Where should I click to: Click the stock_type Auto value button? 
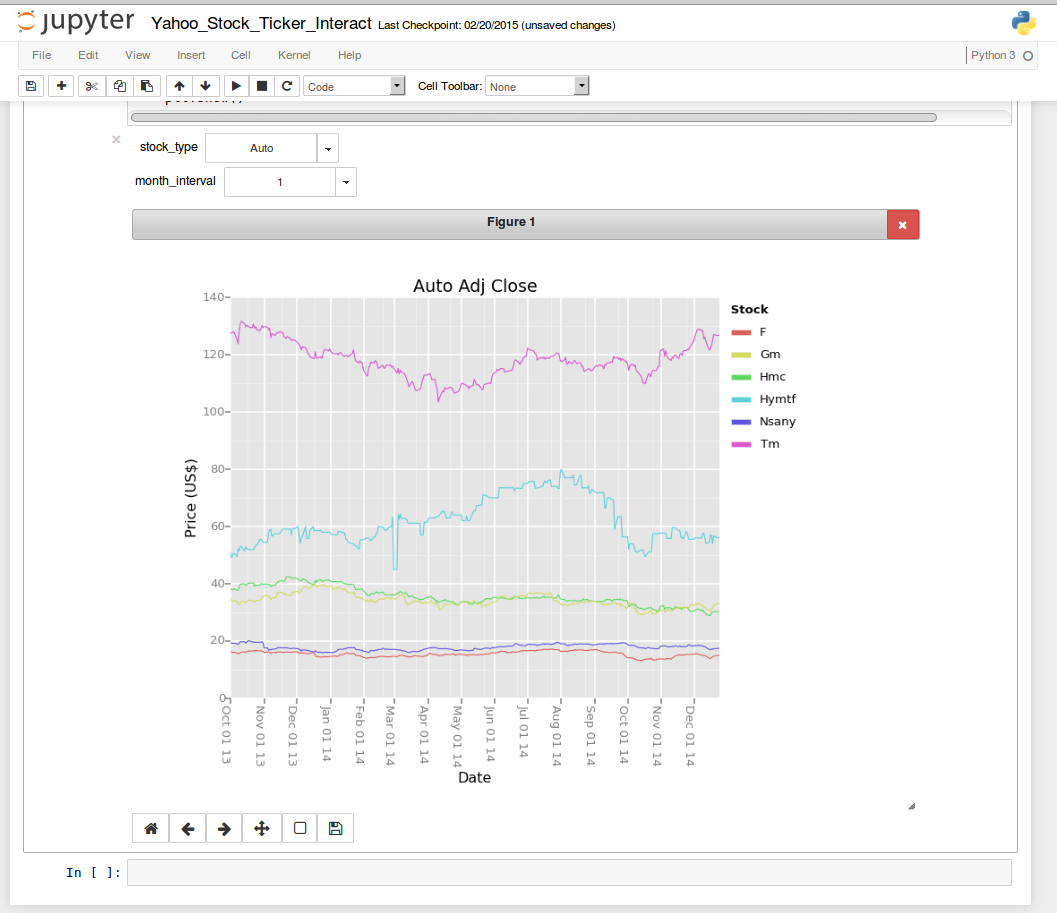coord(261,148)
